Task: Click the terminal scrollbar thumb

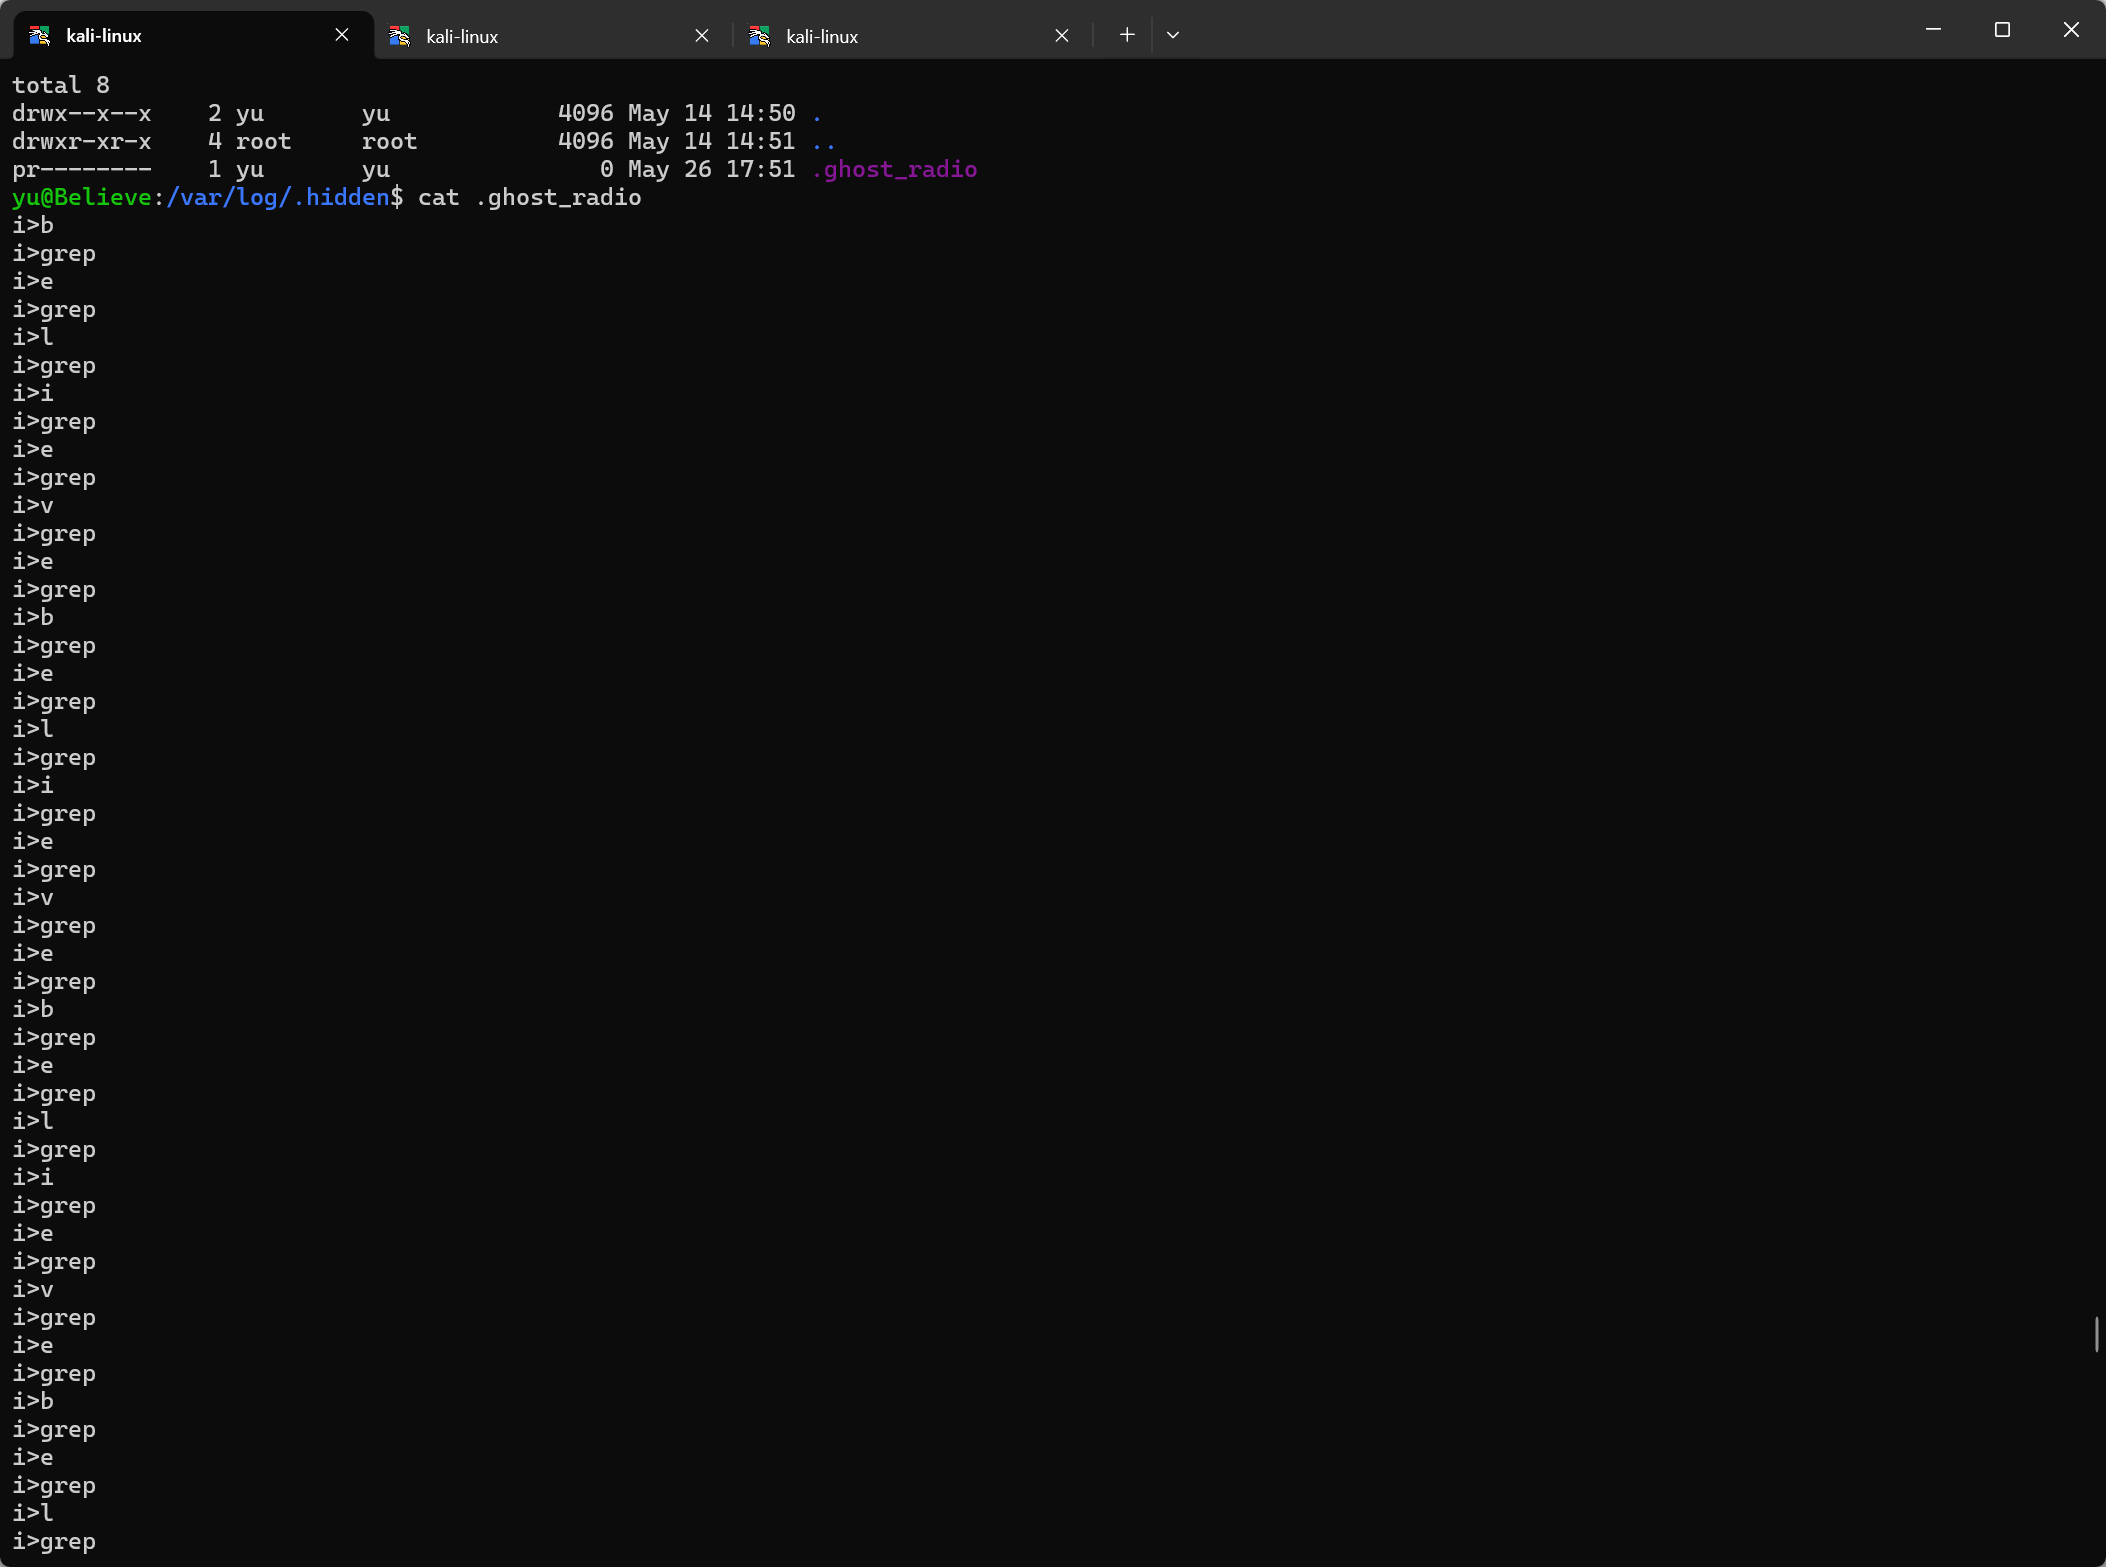Action: [x=2097, y=1334]
